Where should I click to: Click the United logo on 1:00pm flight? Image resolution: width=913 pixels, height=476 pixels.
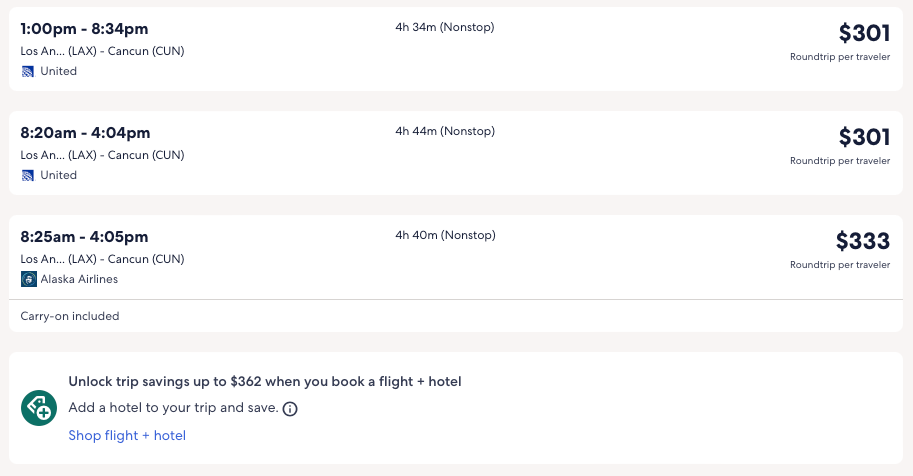click(x=28, y=71)
